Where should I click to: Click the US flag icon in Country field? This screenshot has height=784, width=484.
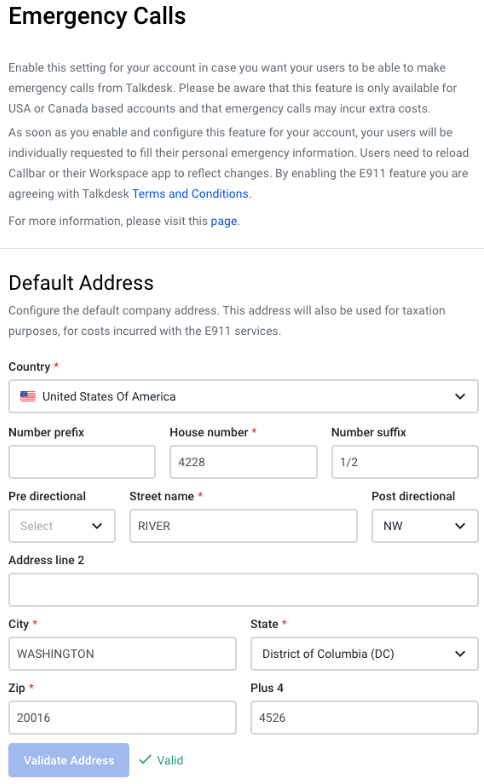[x=28, y=396]
